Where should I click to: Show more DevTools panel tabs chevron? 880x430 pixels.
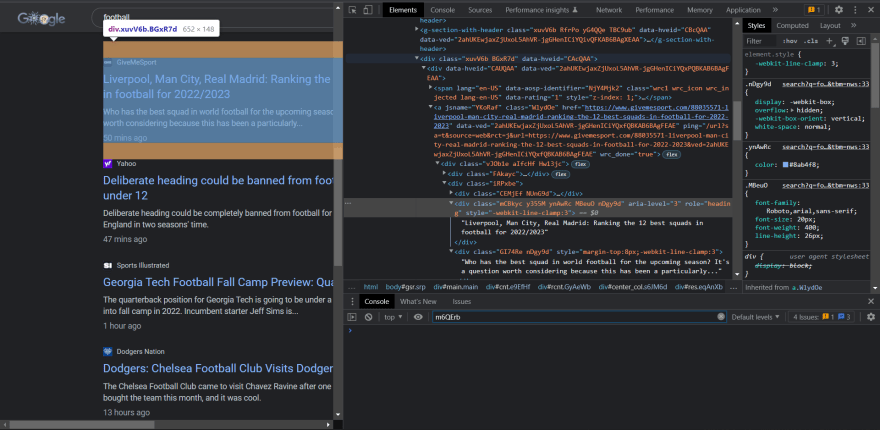tap(775, 10)
